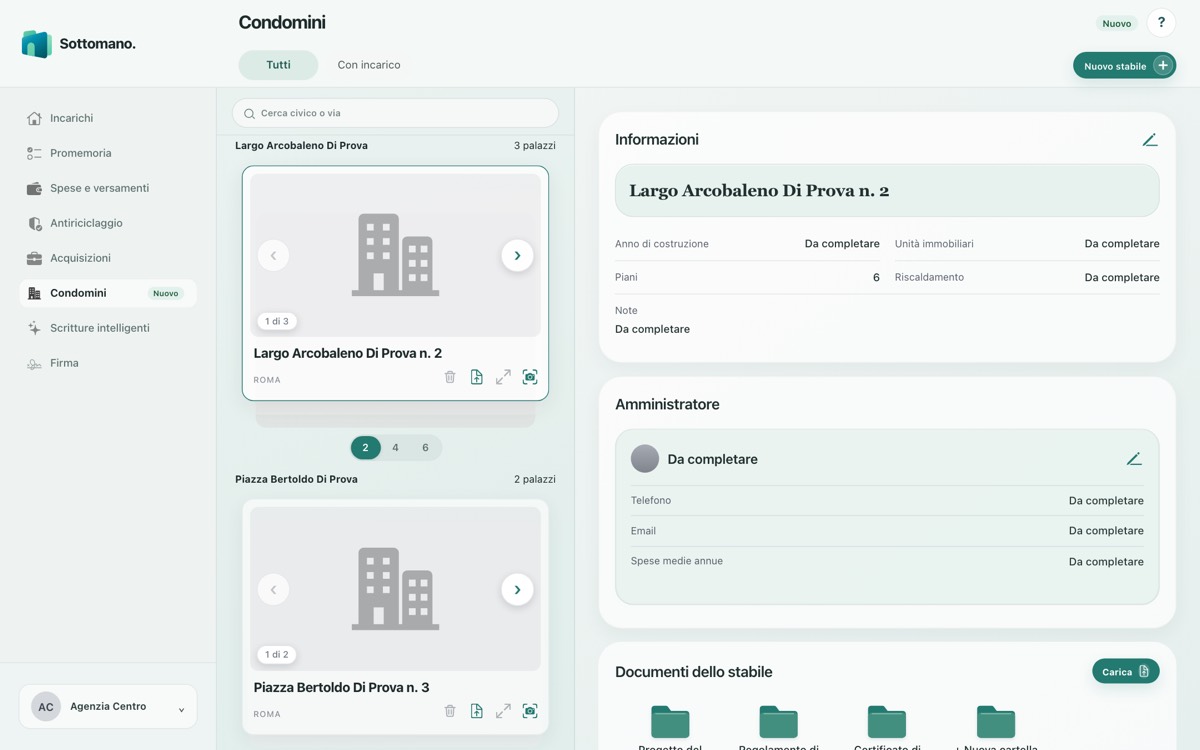
Task: Open Scritture intelligenti
Action: pyautogui.click(x=108, y=328)
